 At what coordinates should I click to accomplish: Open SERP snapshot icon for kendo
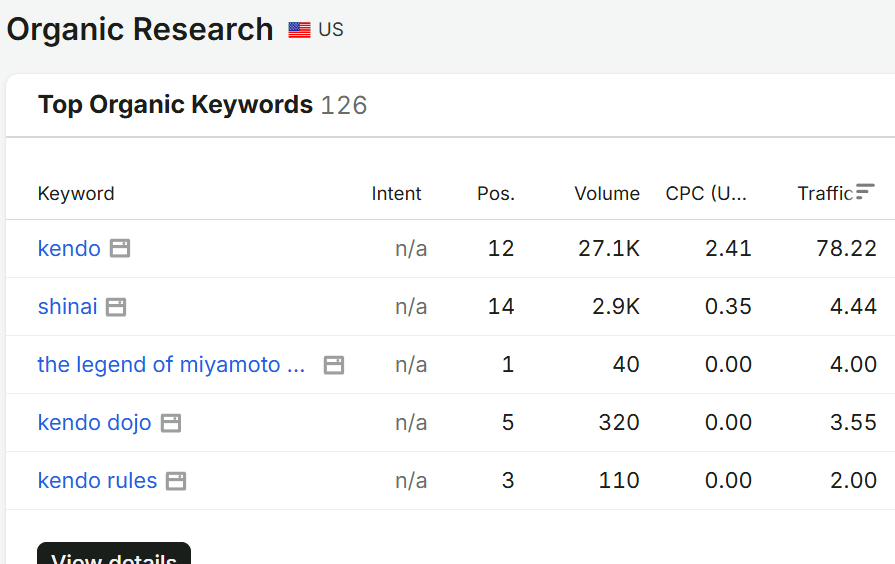120,248
